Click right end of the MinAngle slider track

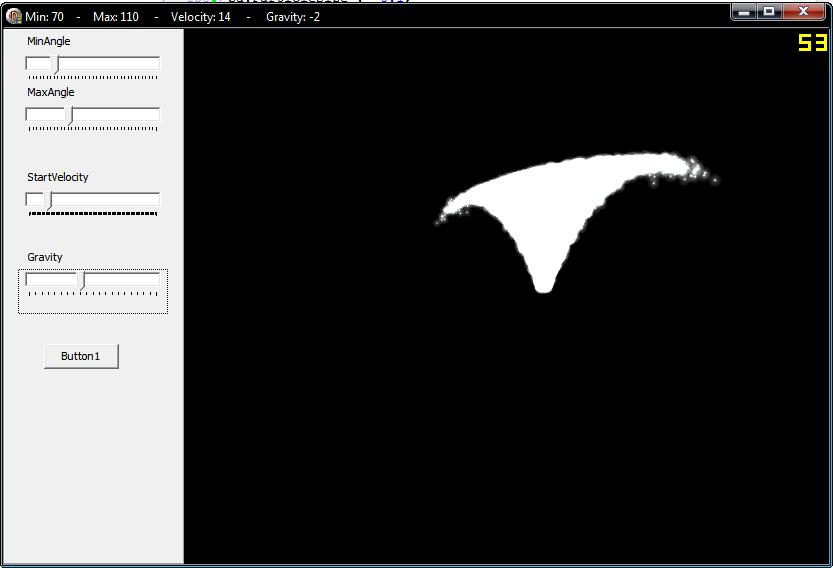point(155,64)
